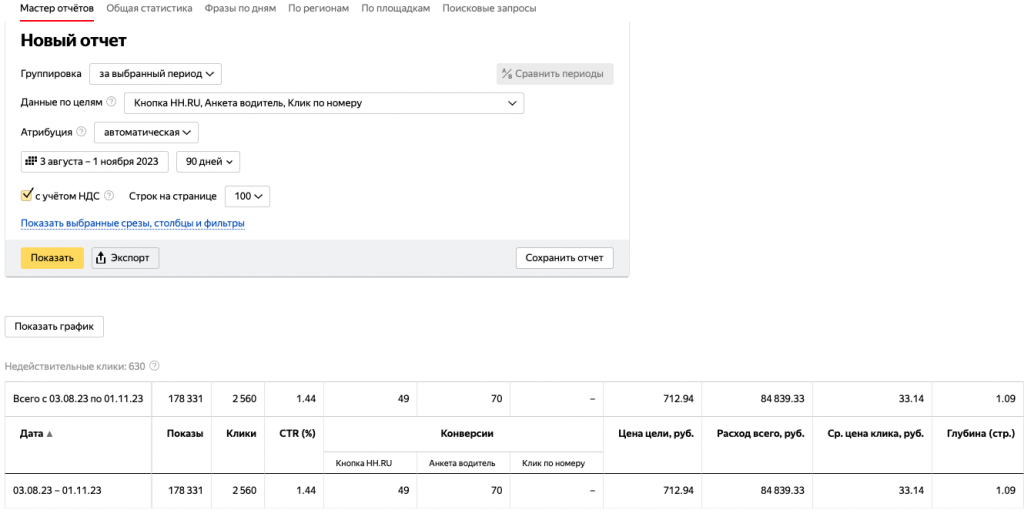Viewport: 1024px width, 527px height.
Task: Click help icon next to Данные по целям
Action: point(111,103)
